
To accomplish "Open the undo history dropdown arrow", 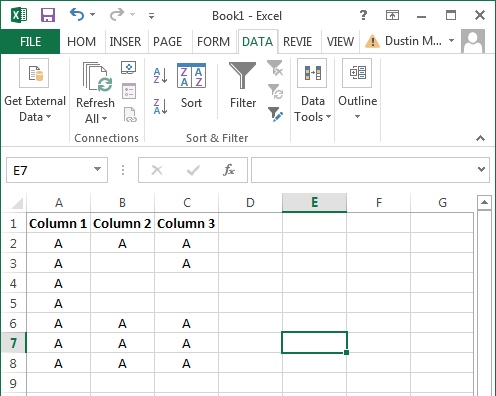I will 93,15.
